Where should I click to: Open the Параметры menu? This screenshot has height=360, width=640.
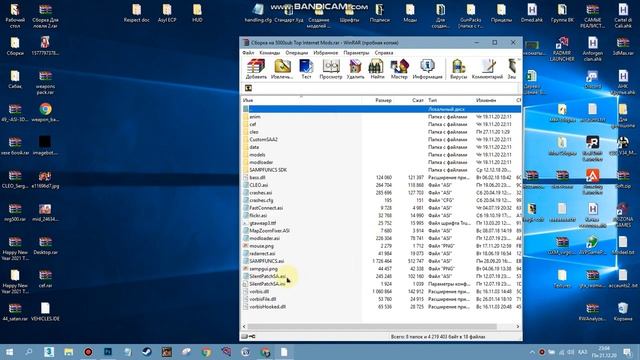356,53
